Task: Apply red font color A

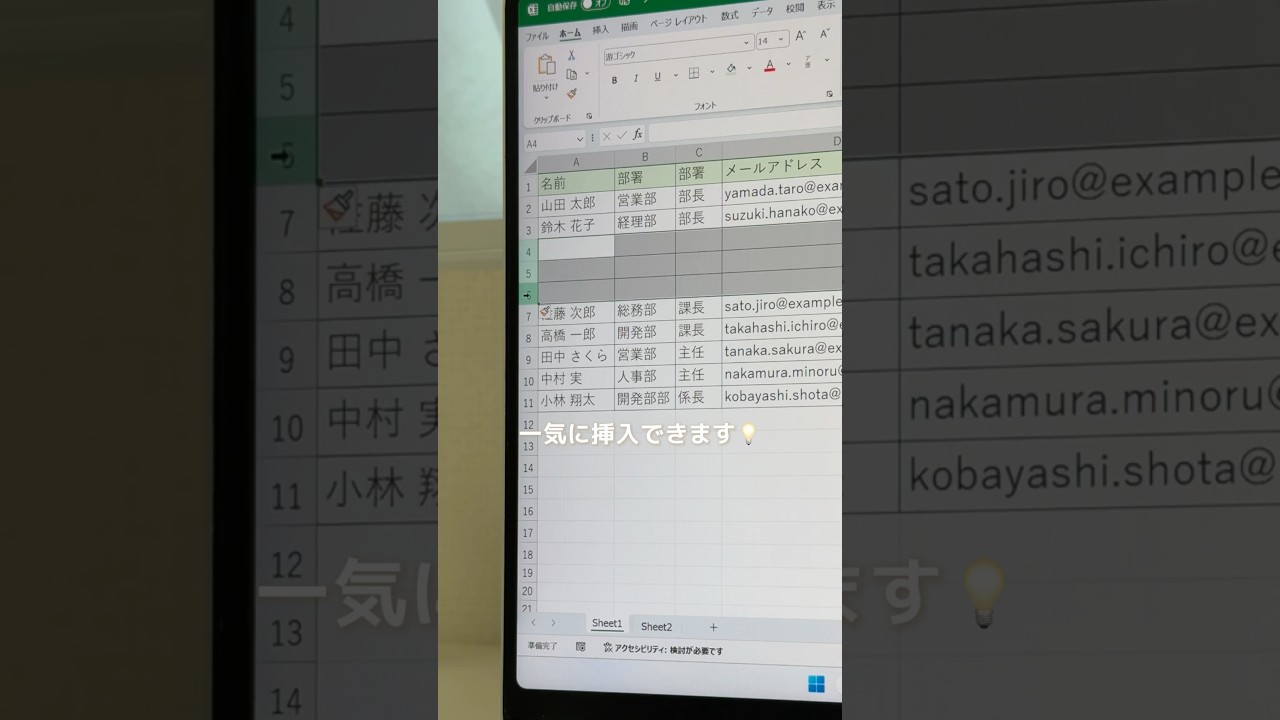Action: coord(769,66)
